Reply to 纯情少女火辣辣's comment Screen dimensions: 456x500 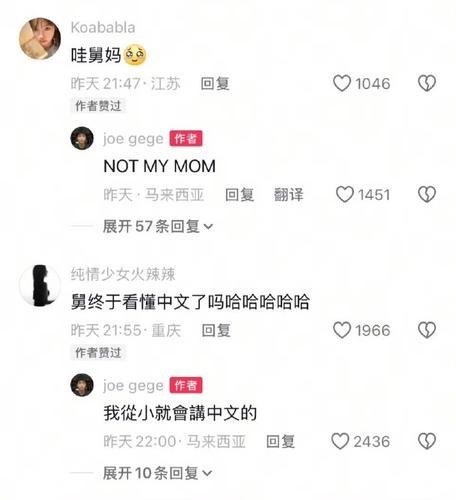coord(216,330)
